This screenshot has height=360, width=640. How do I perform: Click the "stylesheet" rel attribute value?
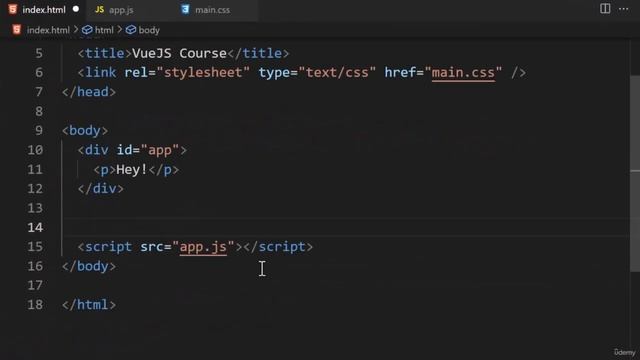[203, 73]
